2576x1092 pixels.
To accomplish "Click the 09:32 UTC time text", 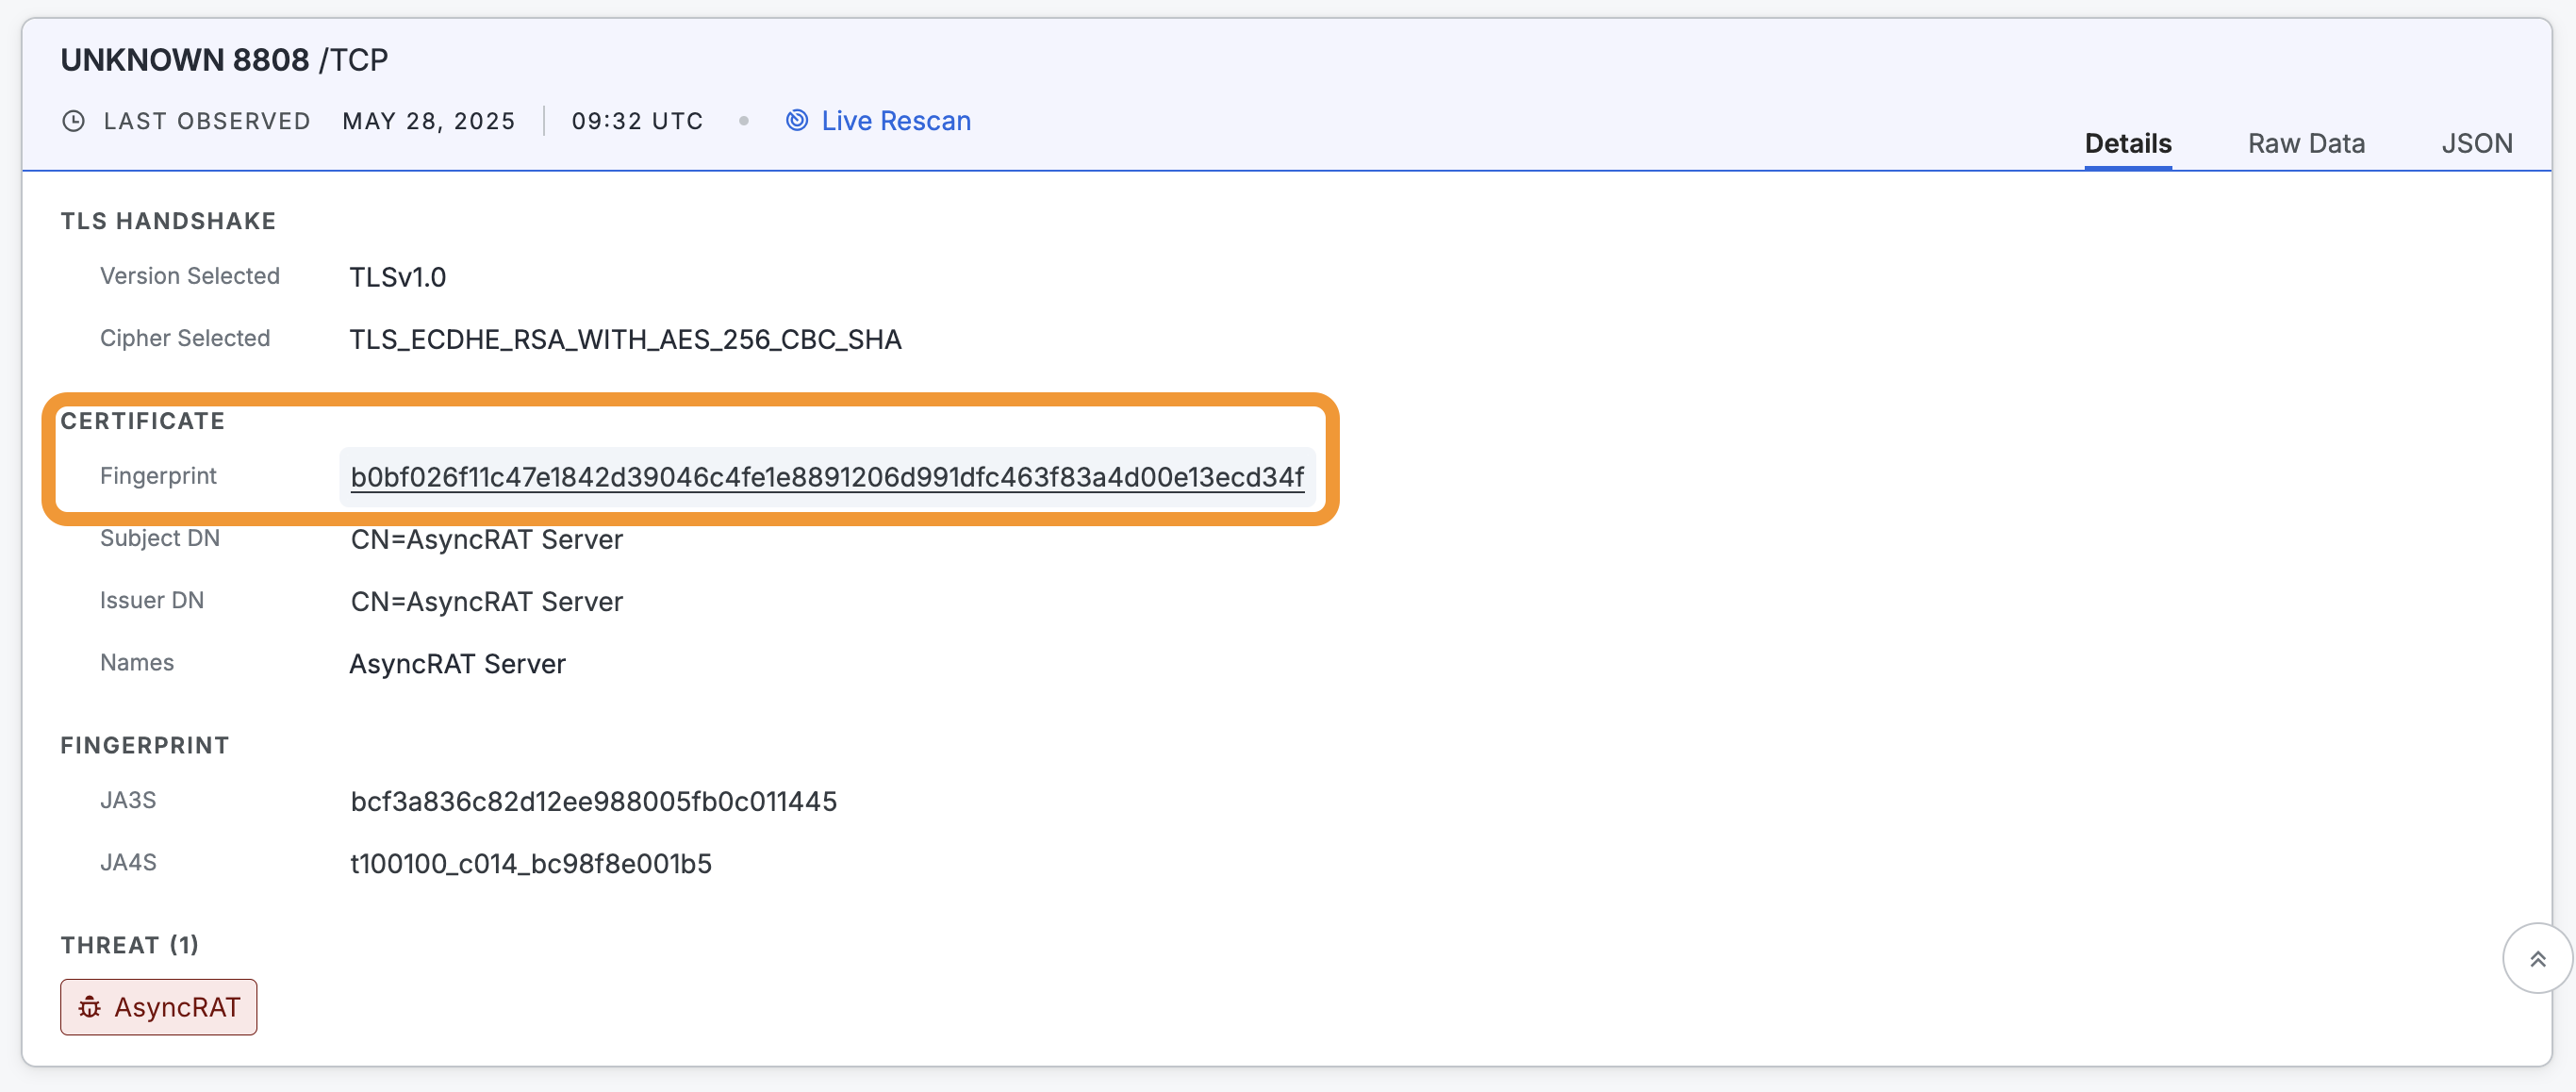I will tap(637, 121).
